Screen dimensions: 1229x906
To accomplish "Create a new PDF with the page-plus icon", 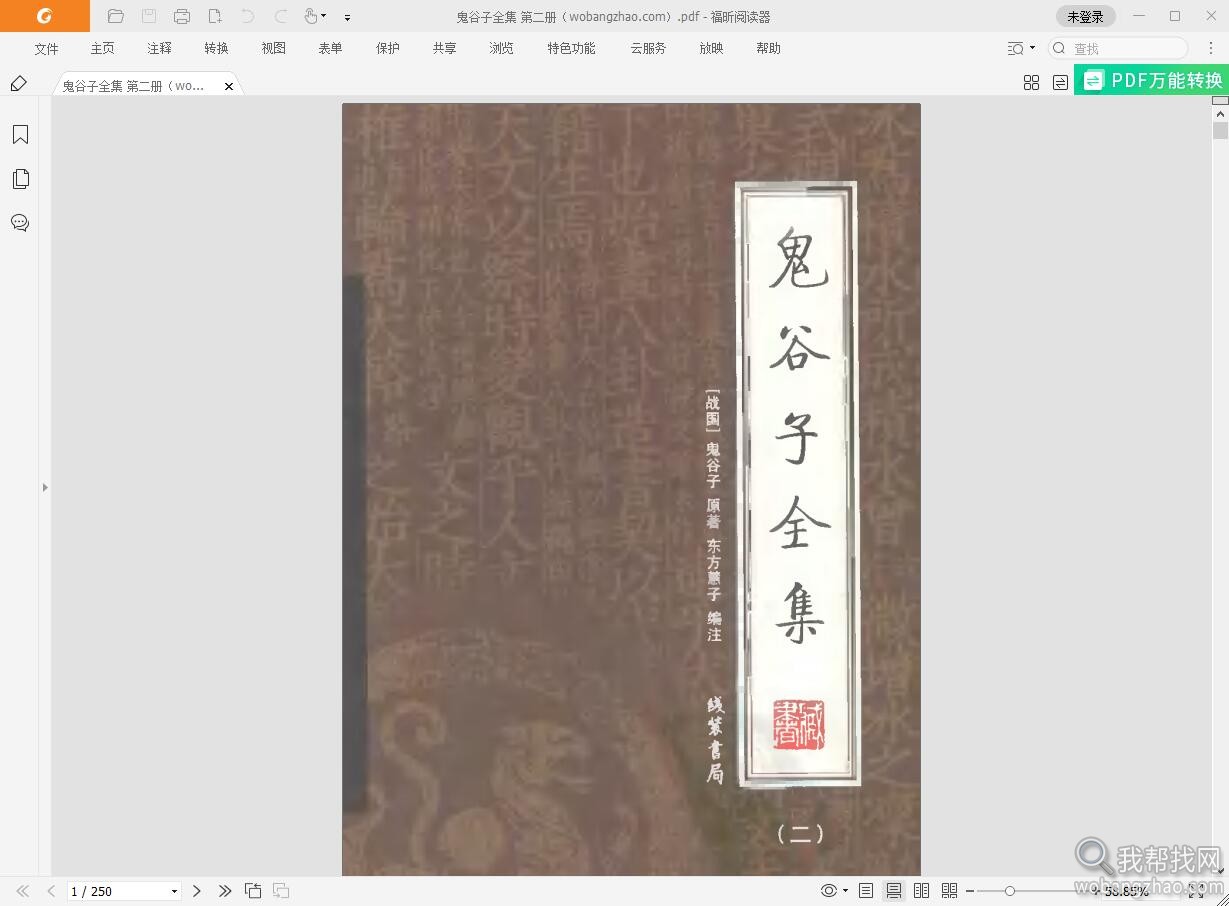I will pyautogui.click(x=215, y=16).
